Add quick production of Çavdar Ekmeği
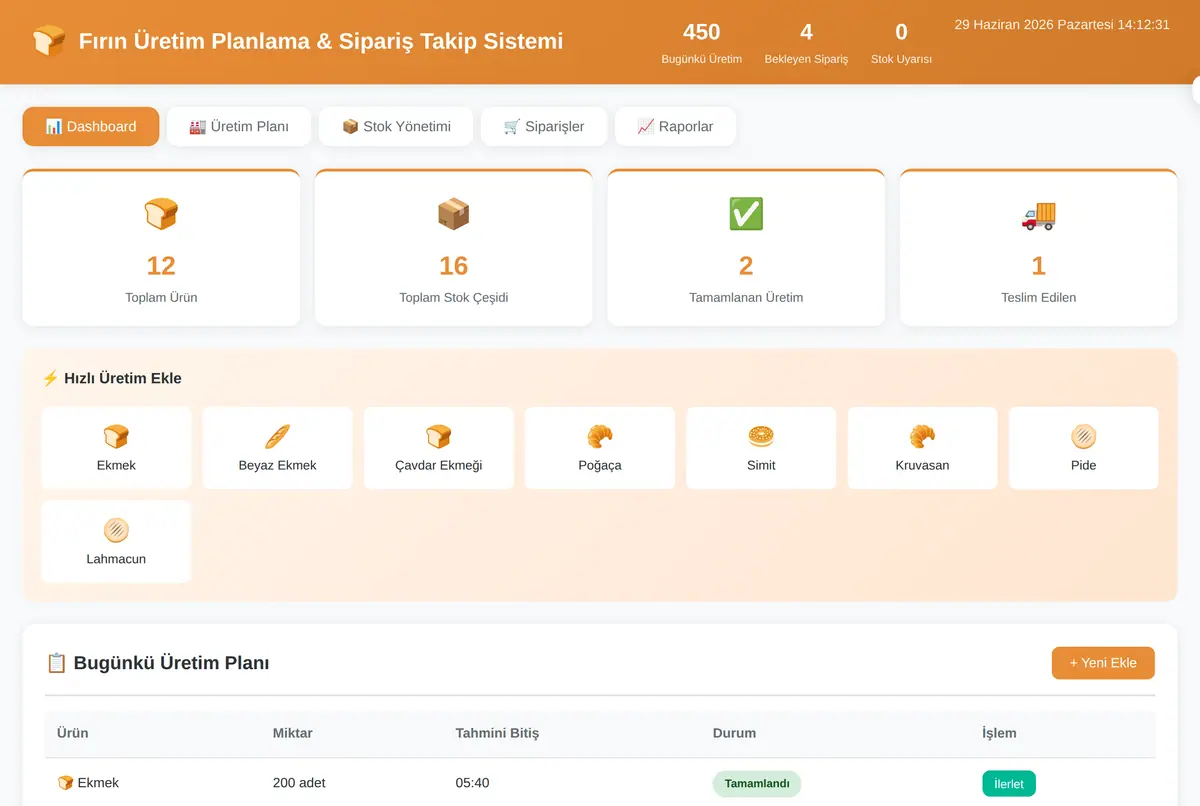 tap(439, 448)
